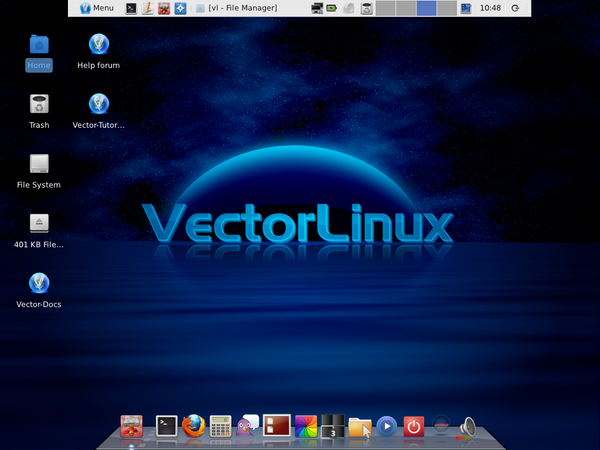Click the red power button in dock

(414, 427)
